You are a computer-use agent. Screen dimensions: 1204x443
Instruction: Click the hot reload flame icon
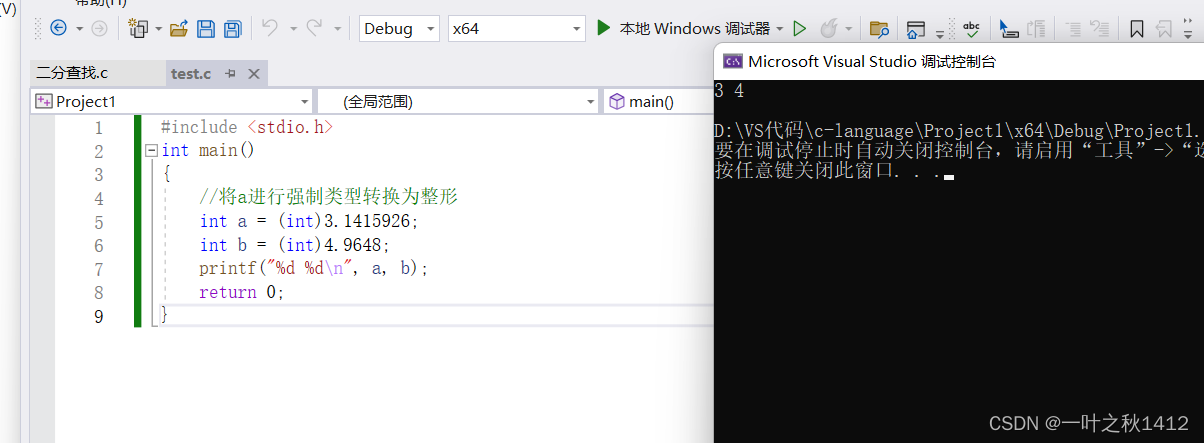[x=828, y=28]
